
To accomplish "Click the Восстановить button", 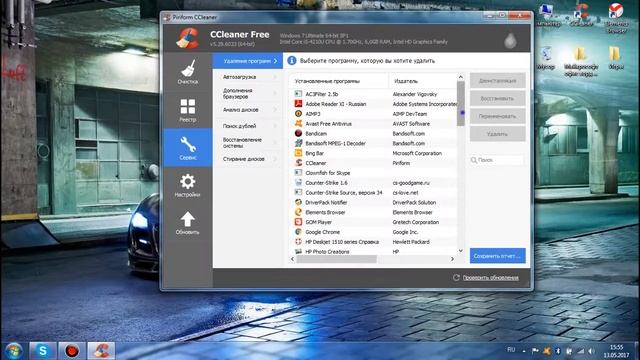I will point(498,98).
